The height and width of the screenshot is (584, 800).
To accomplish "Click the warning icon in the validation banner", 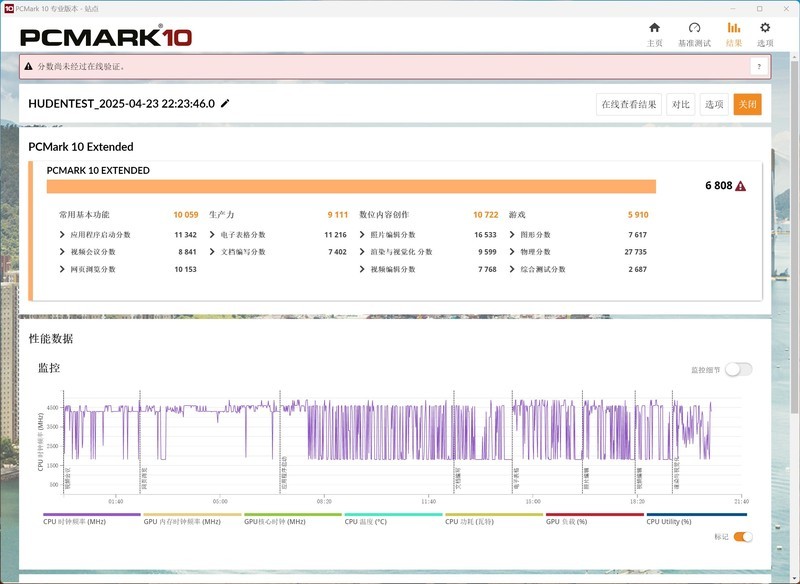I will point(29,66).
